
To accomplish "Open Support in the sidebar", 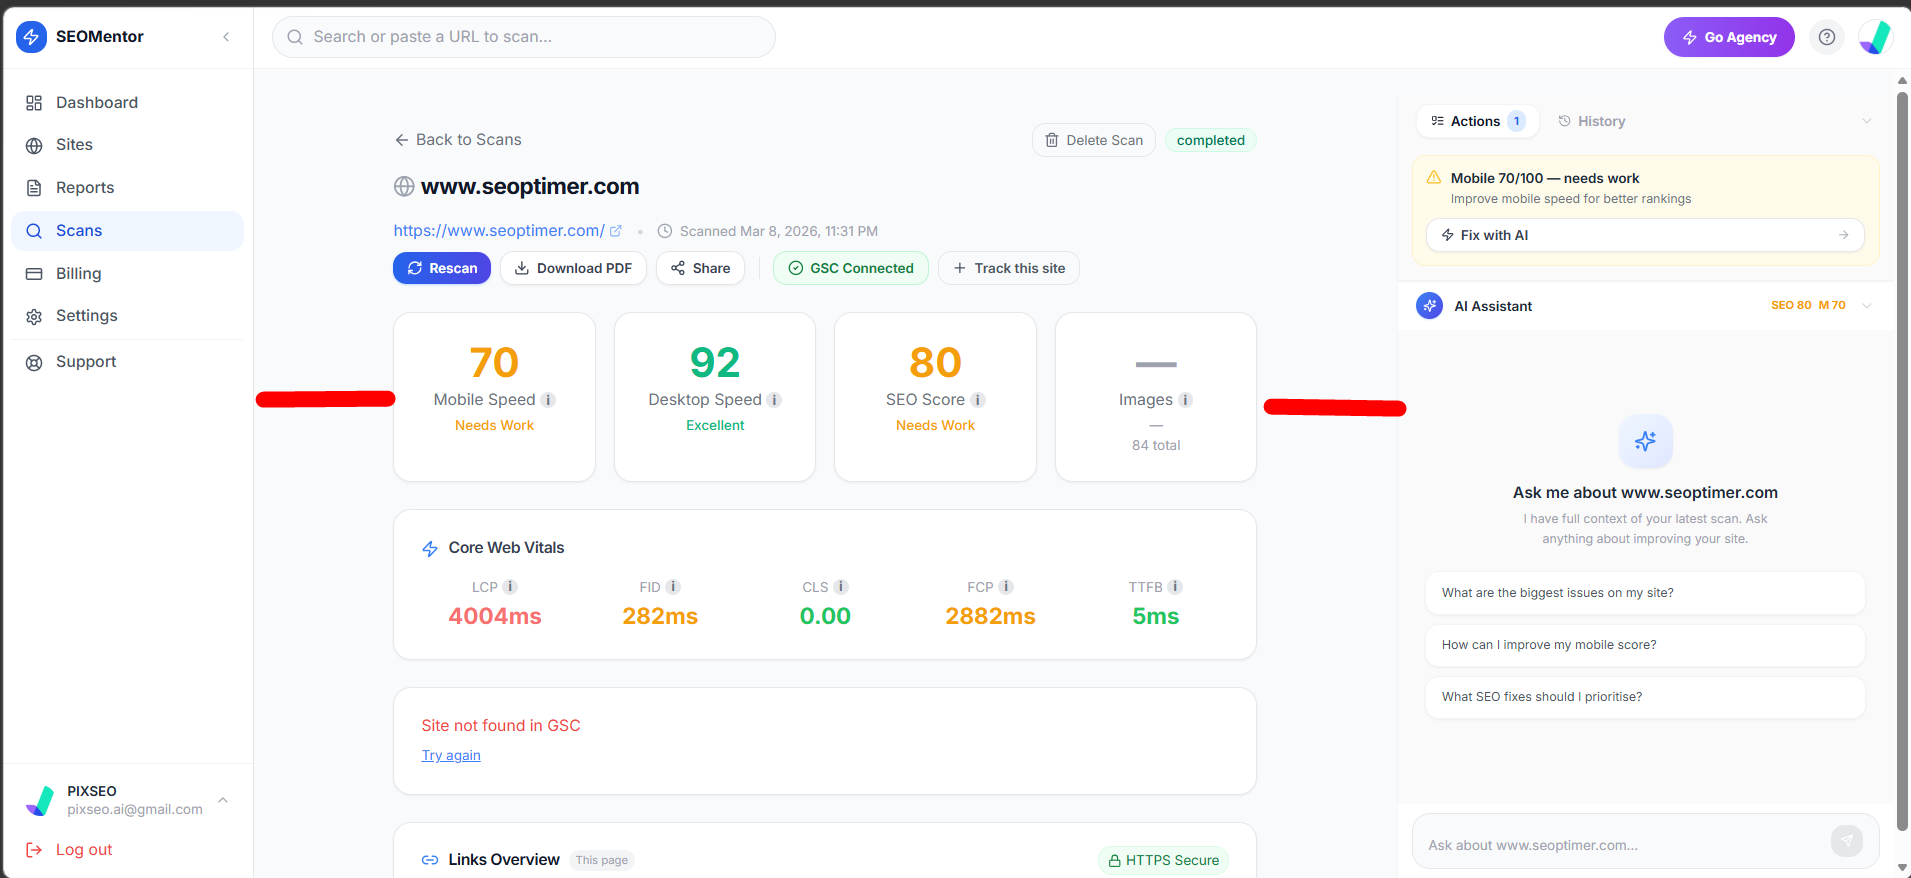I will 127,362.
